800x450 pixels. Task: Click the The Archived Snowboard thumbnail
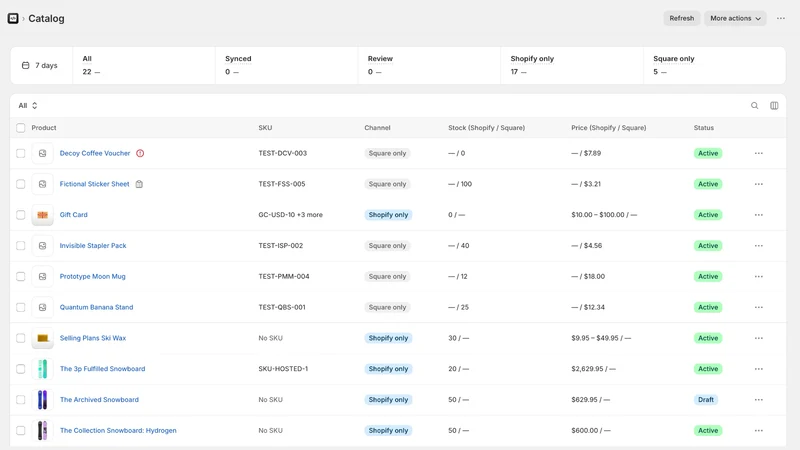coord(42,399)
